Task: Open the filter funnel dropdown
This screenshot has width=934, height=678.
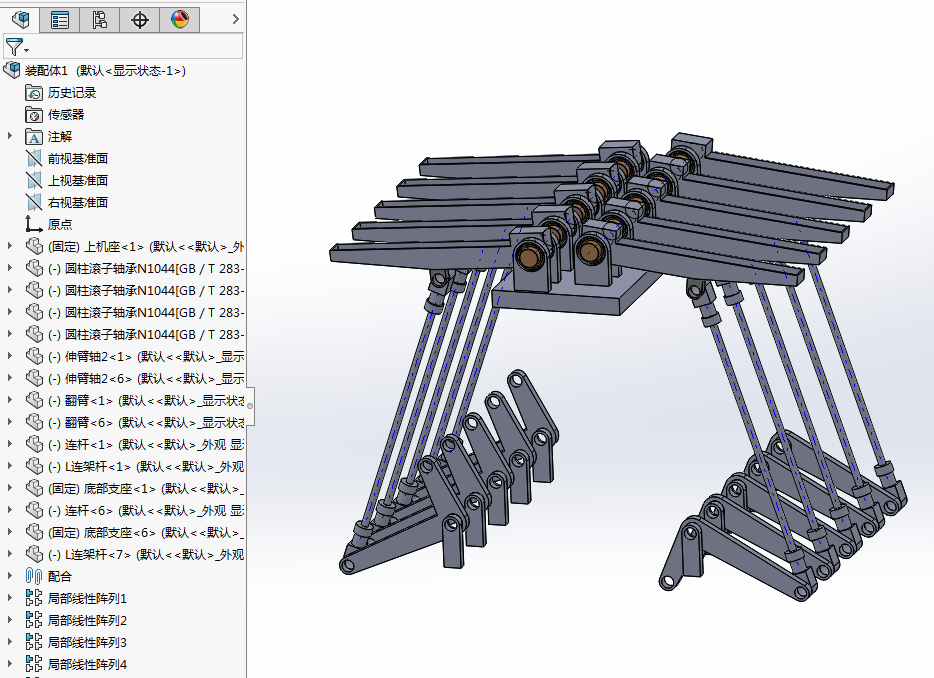Action: 16,46
